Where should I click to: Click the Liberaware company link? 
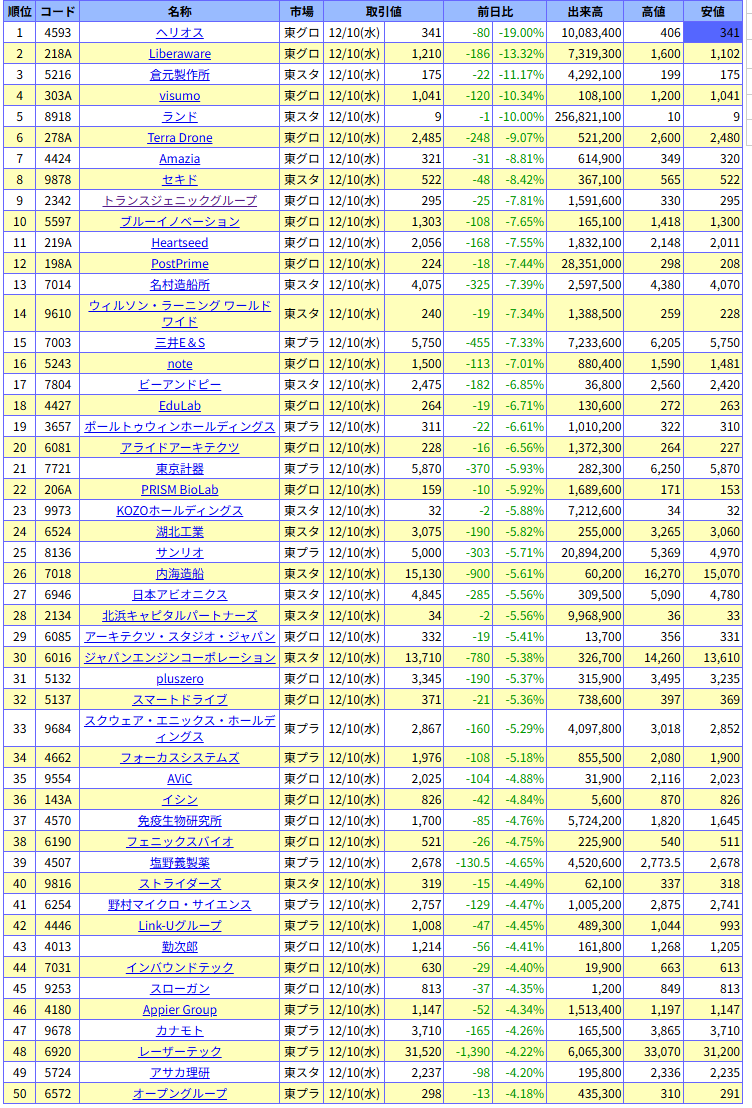coord(180,54)
